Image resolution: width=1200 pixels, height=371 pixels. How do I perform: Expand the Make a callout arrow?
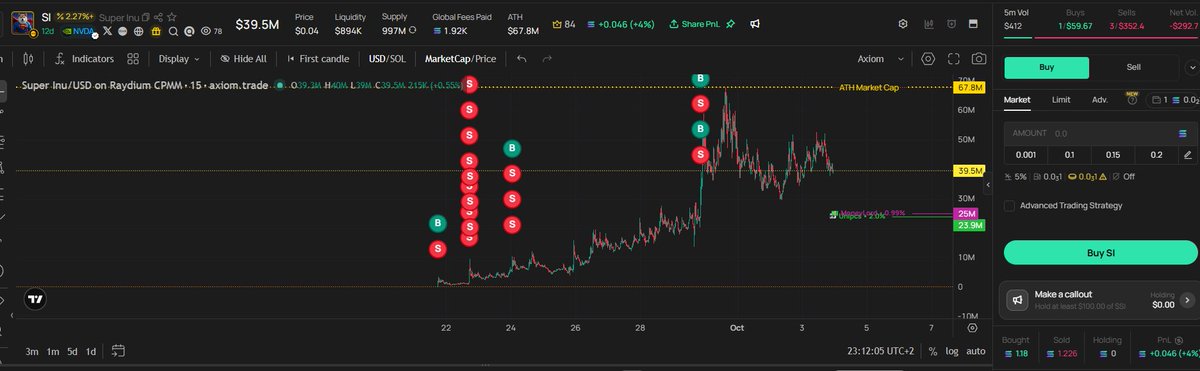pyautogui.click(x=1187, y=299)
